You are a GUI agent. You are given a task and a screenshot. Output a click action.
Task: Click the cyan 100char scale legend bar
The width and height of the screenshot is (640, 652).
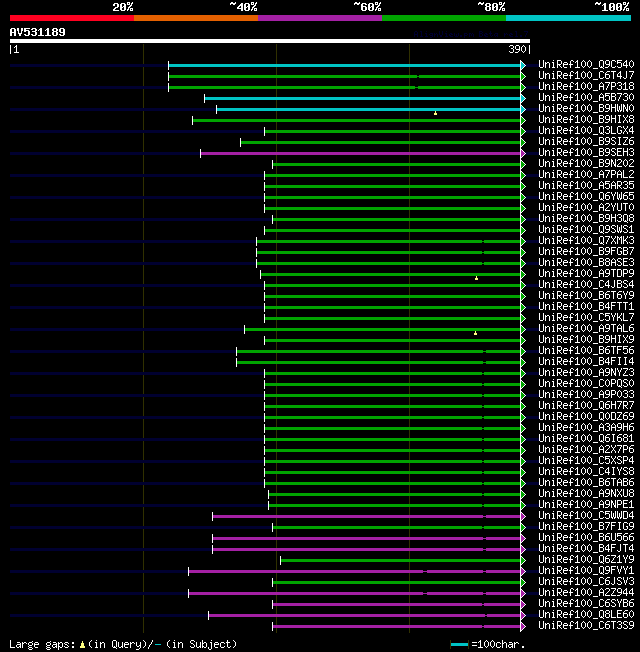pyautogui.click(x=460, y=645)
